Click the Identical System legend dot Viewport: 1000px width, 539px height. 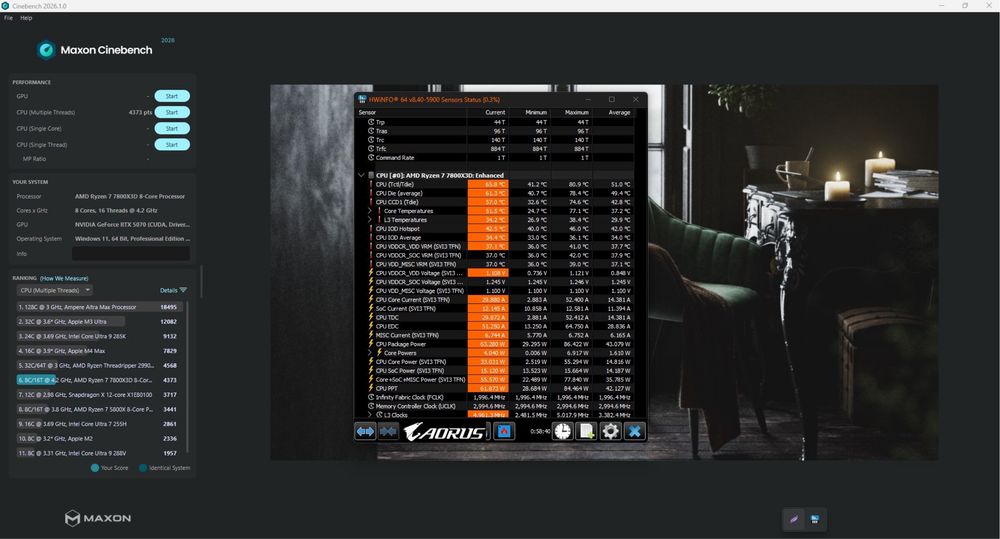coord(143,468)
